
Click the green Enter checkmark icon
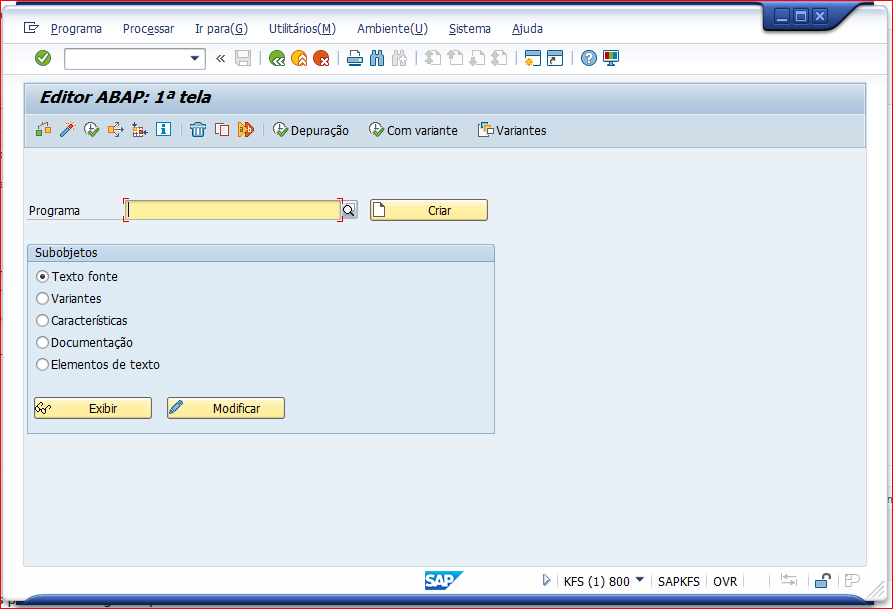click(x=43, y=58)
